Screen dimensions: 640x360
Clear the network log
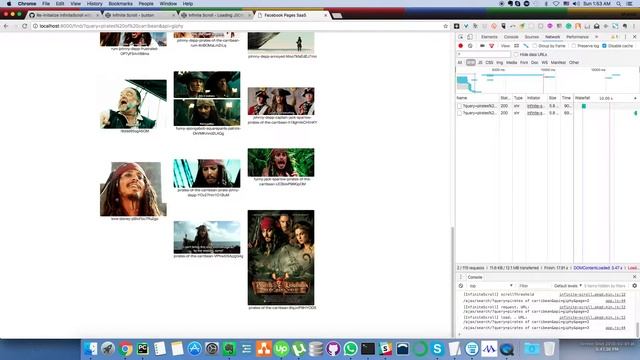(x=470, y=46)
